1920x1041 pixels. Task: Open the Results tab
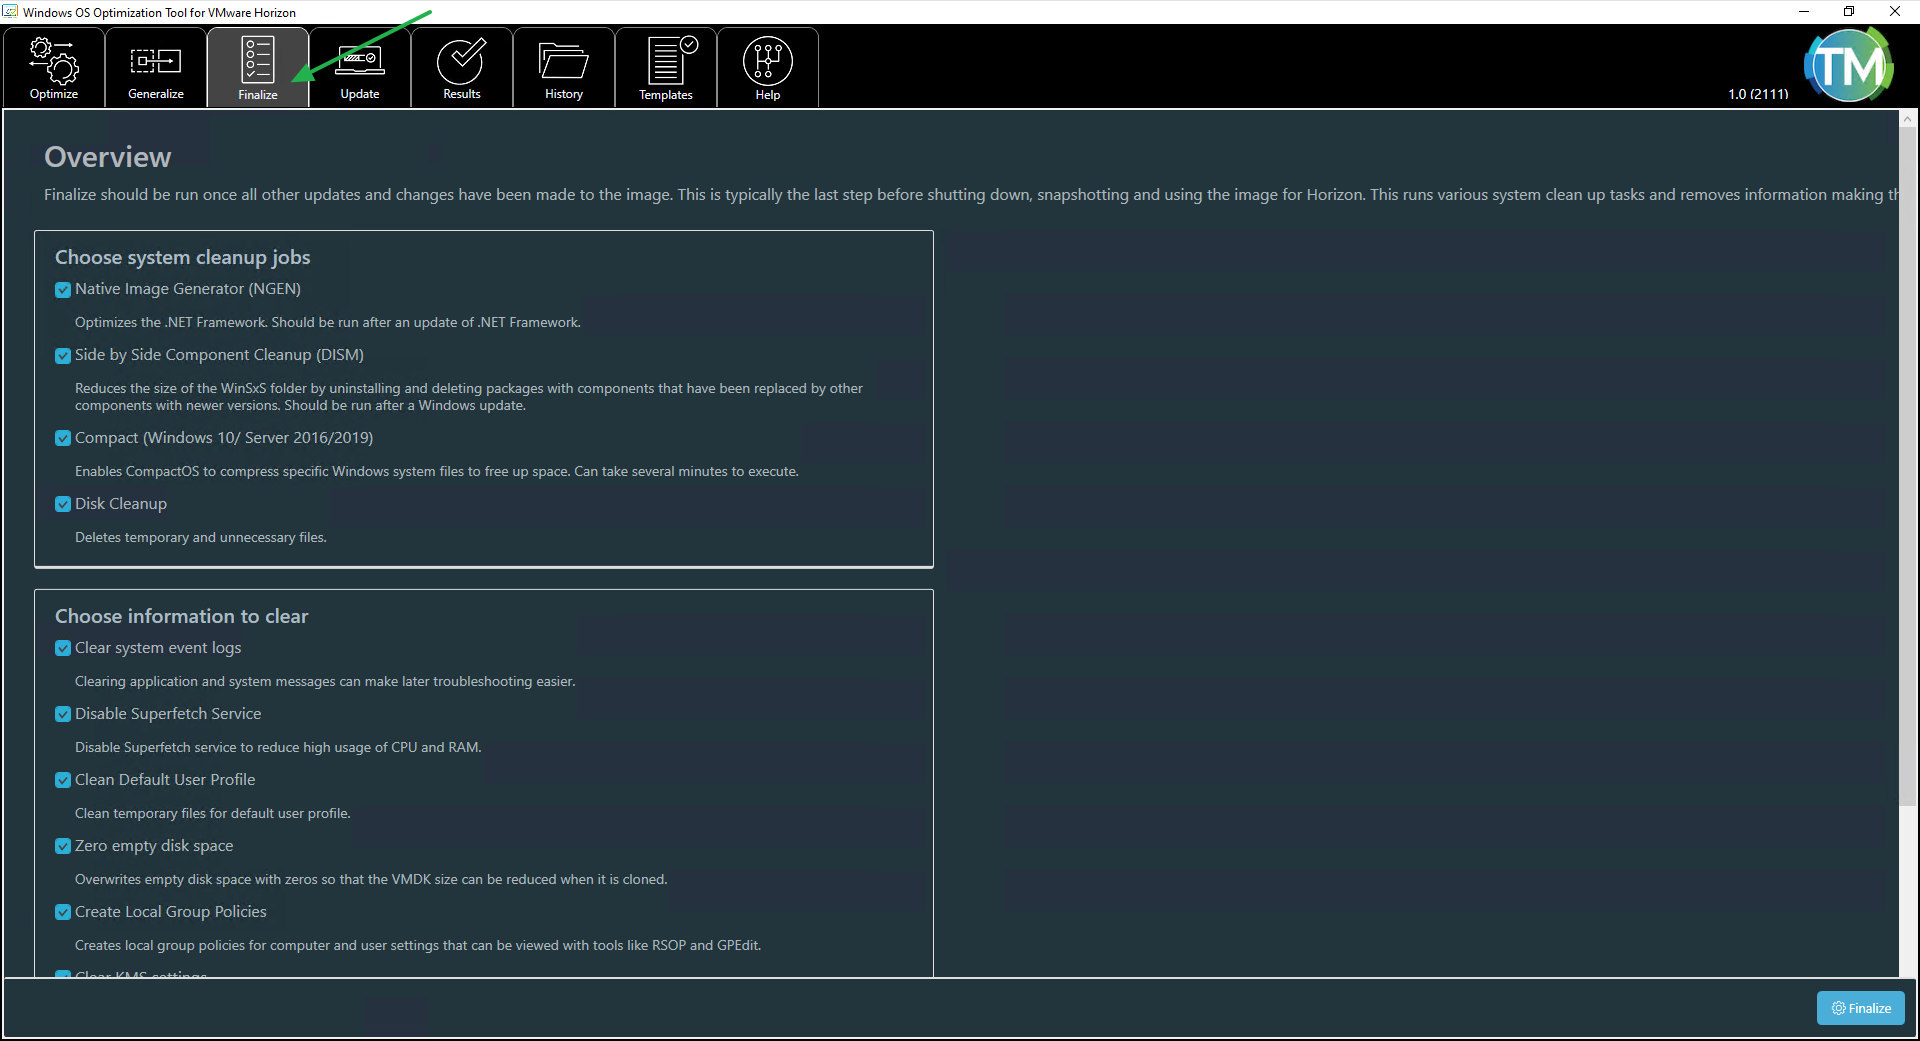[x=462, y=67]
